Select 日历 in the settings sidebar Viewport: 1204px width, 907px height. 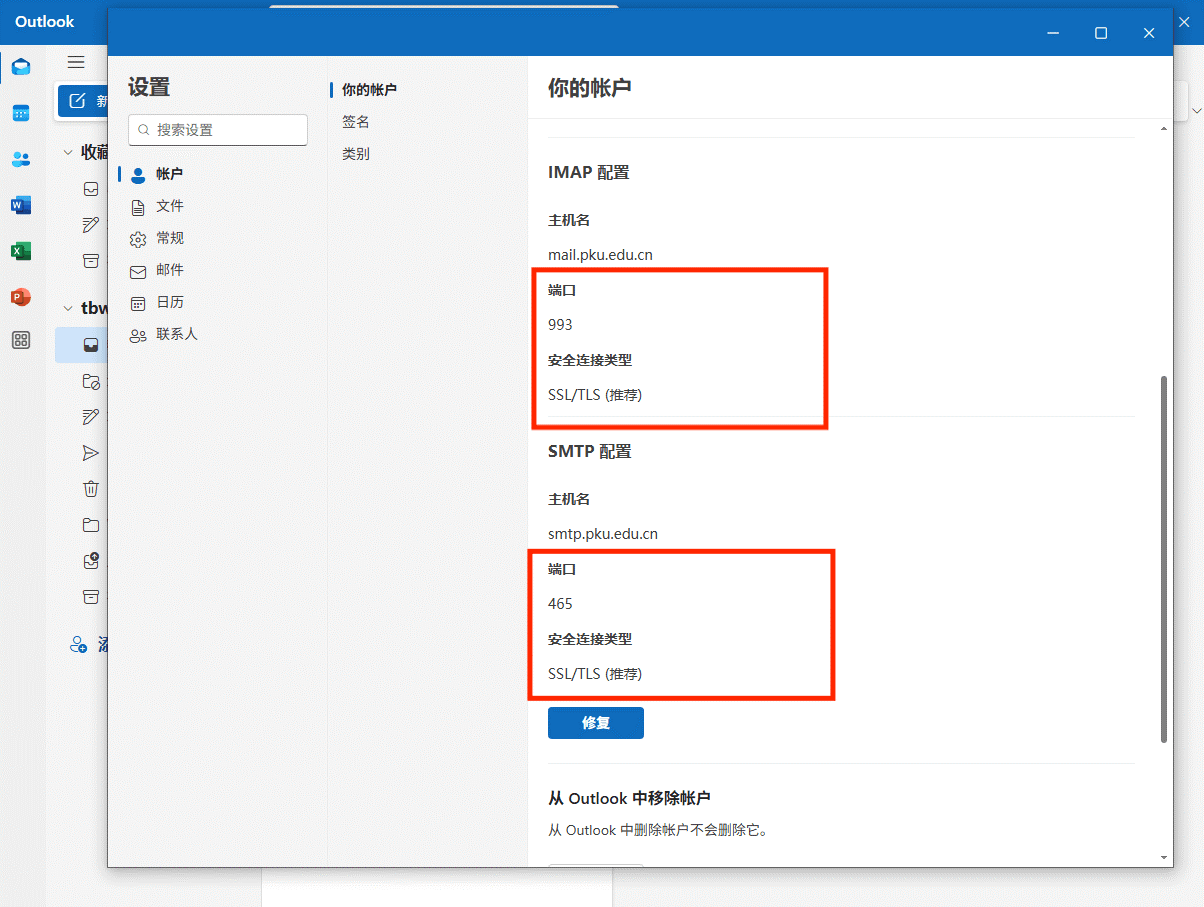pos(169,302)
